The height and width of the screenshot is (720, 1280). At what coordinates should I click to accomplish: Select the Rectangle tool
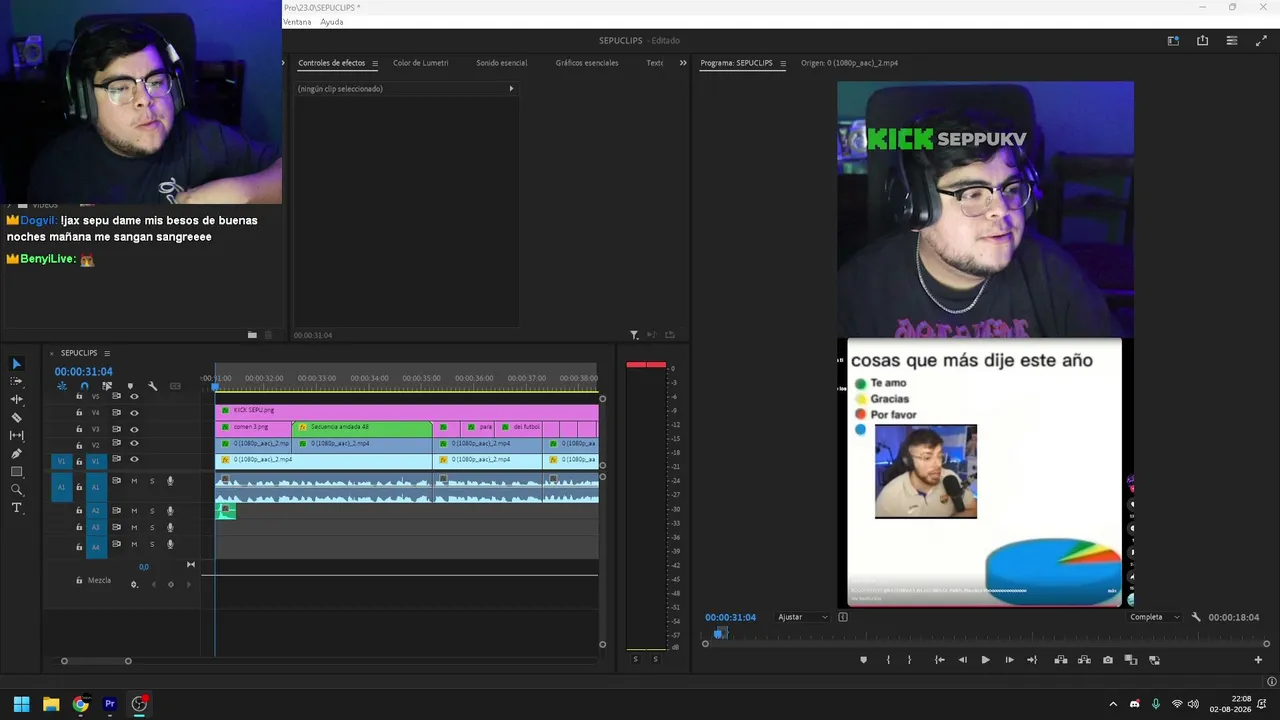(16, 472)
